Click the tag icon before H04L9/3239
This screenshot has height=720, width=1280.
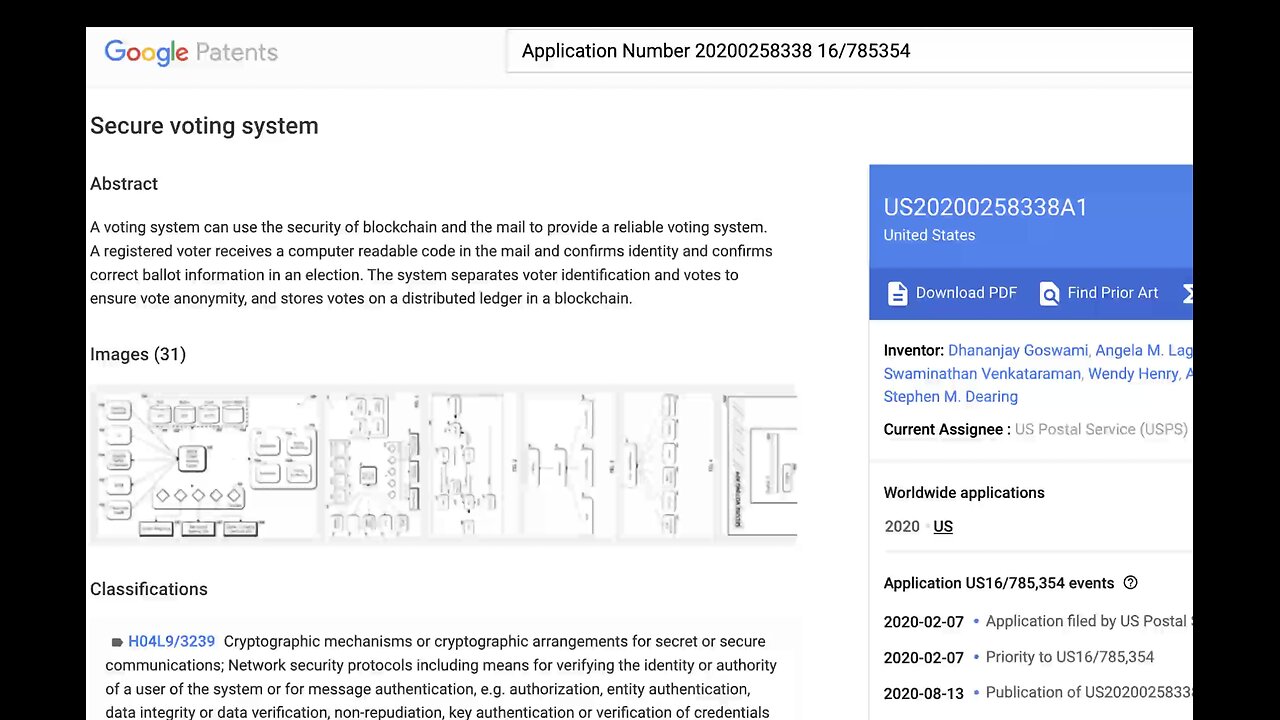tap(117, 643)
